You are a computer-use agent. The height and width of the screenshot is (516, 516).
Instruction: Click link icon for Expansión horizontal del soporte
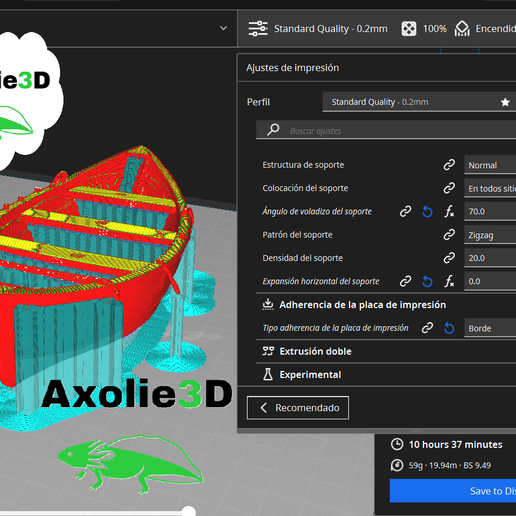click(405, 281)
